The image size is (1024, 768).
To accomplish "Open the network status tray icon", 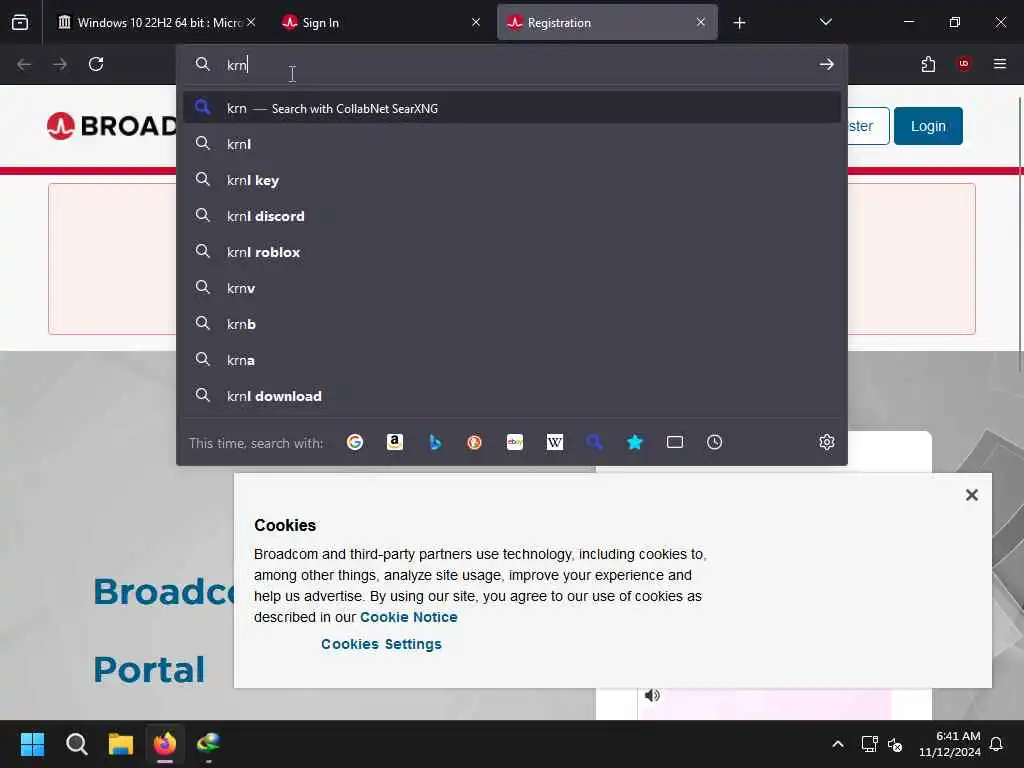I will pos(869,744).
